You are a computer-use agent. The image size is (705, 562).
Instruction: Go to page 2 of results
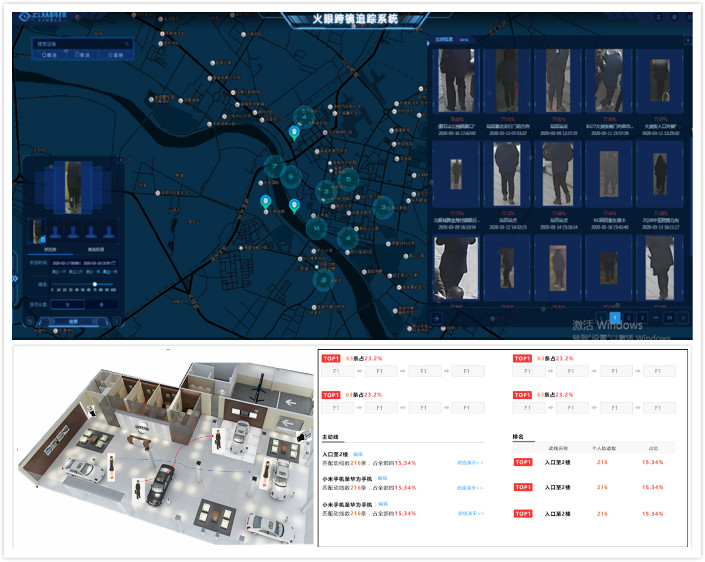pos(627,317)
